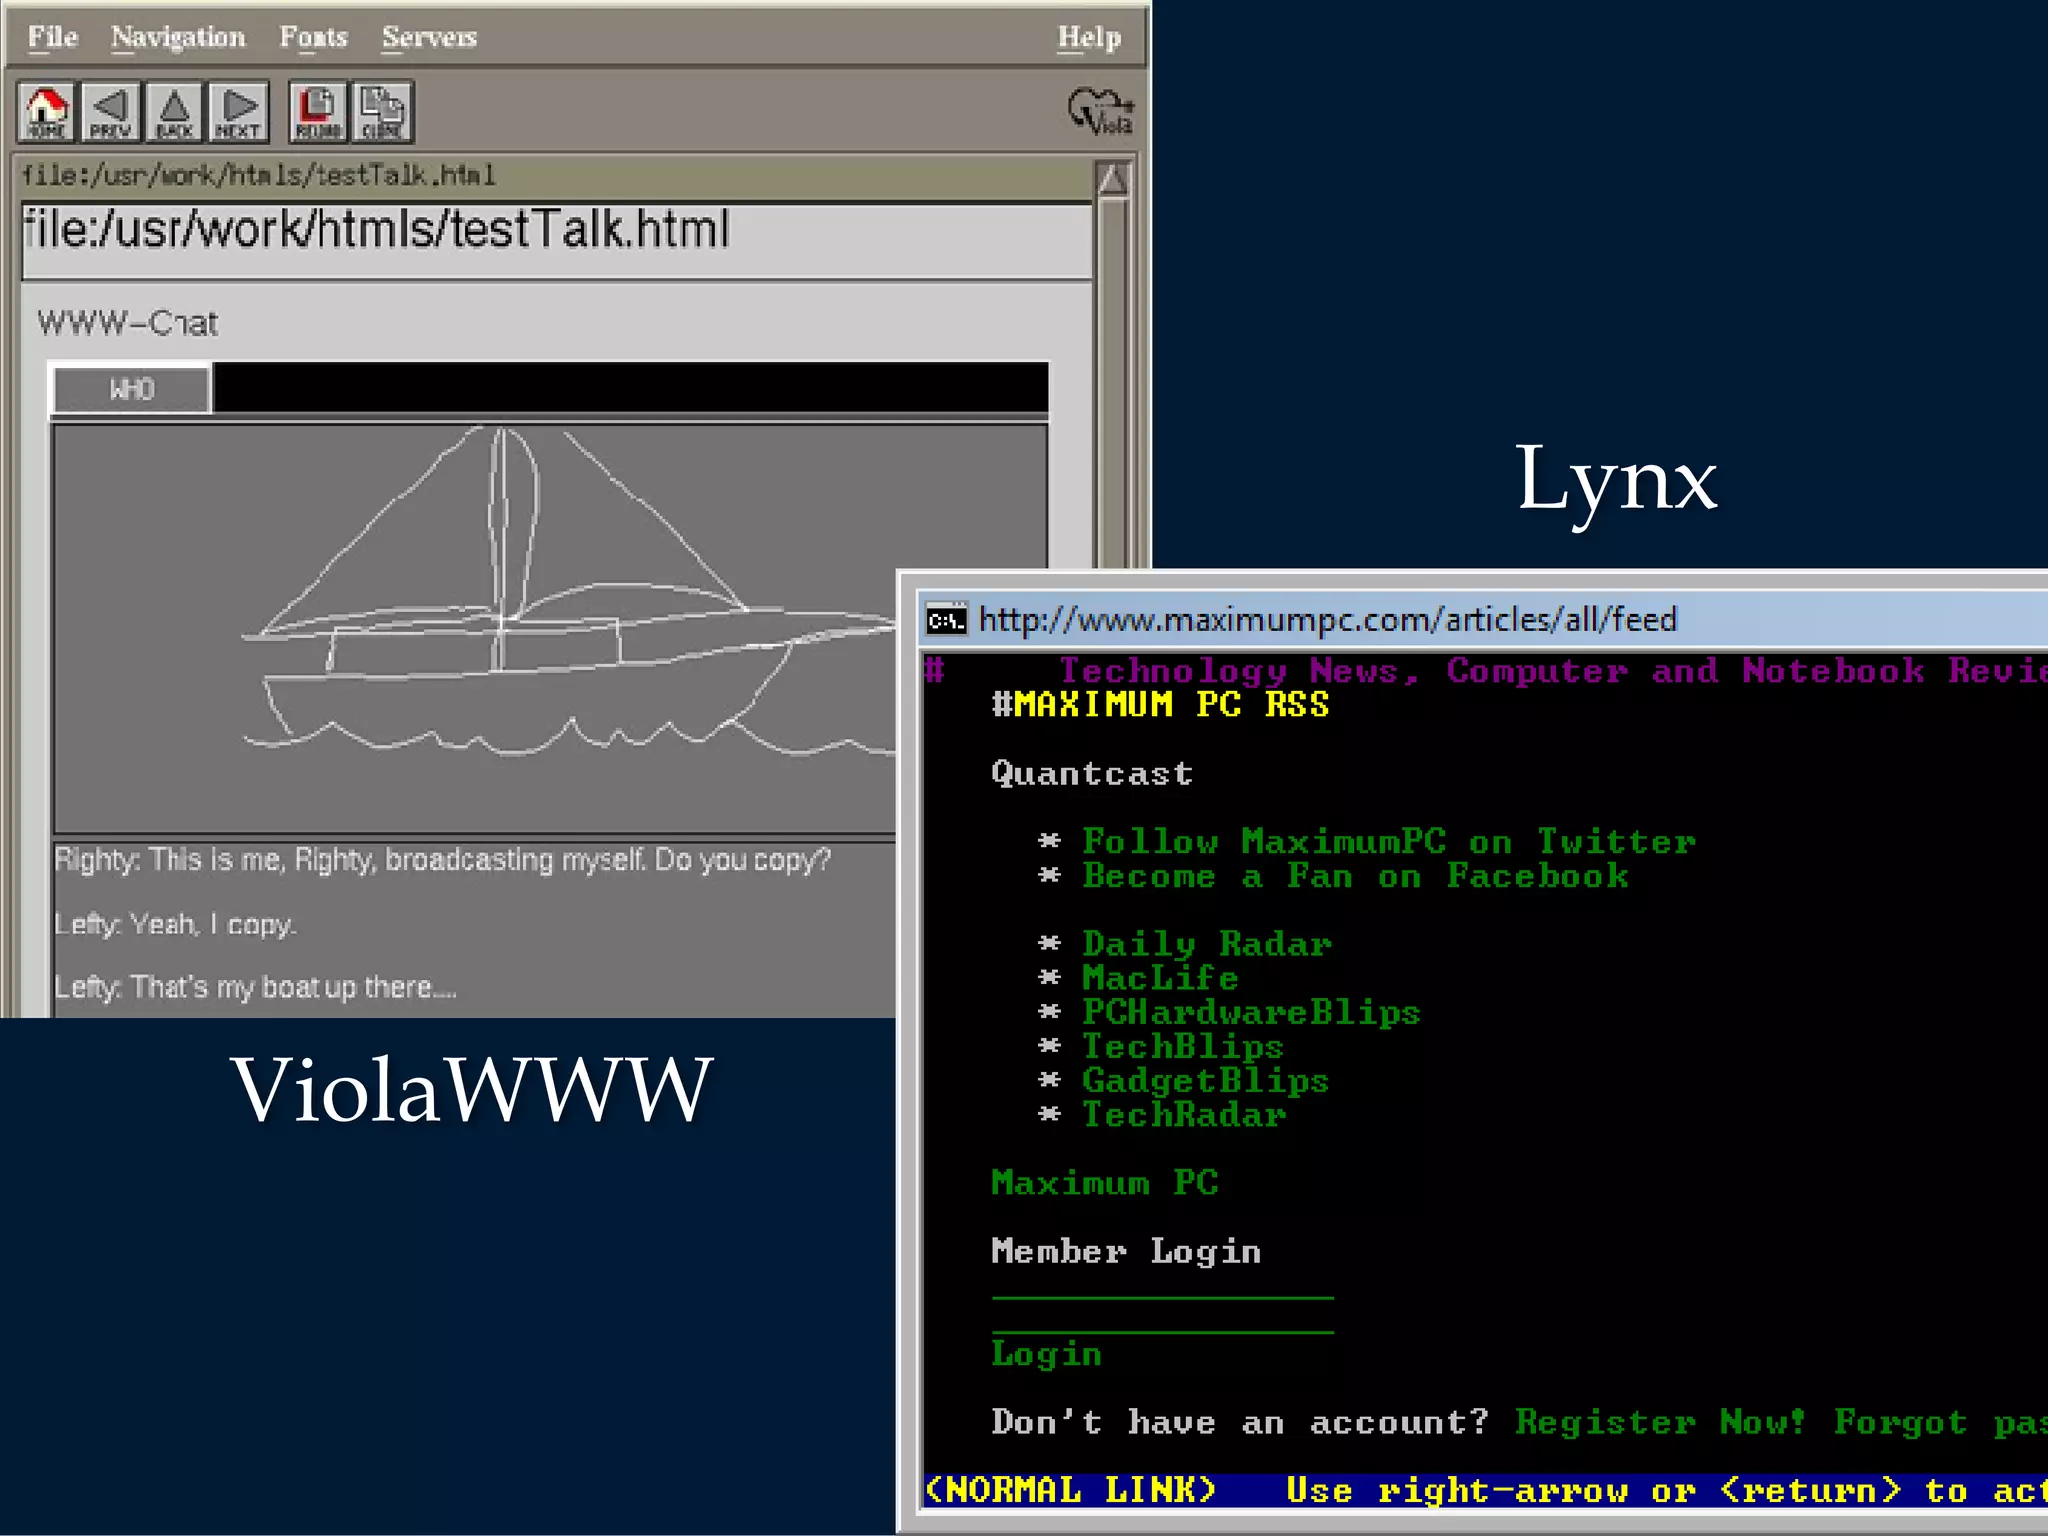Click the '(NORMAL LINK)' status bar text
The height and width of the screenshot is (1536, 2048).
(x=1070, y=1490)
